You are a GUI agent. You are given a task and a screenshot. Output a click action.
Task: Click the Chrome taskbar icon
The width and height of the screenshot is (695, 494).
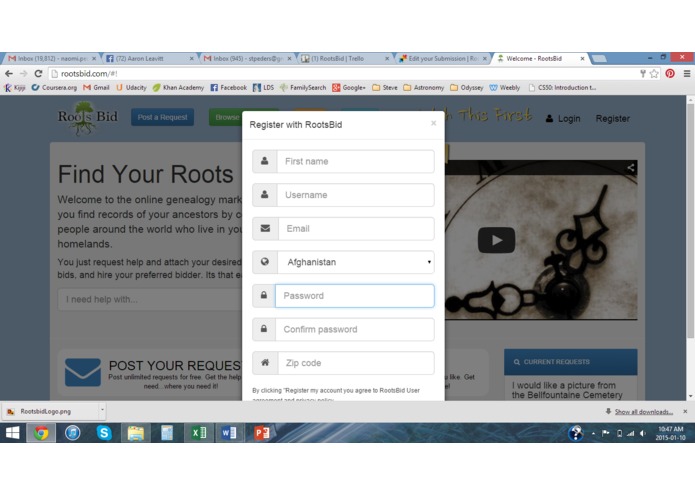(x=41, y=433)
